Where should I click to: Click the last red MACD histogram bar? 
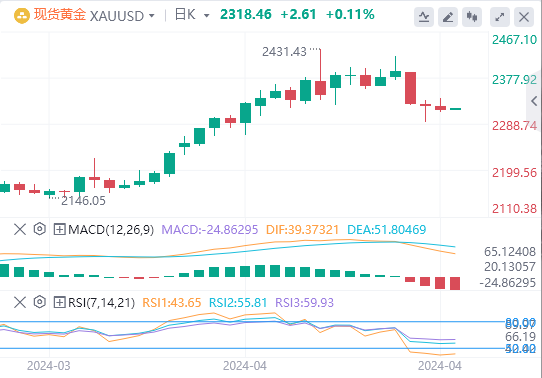(x=455, y=283)
